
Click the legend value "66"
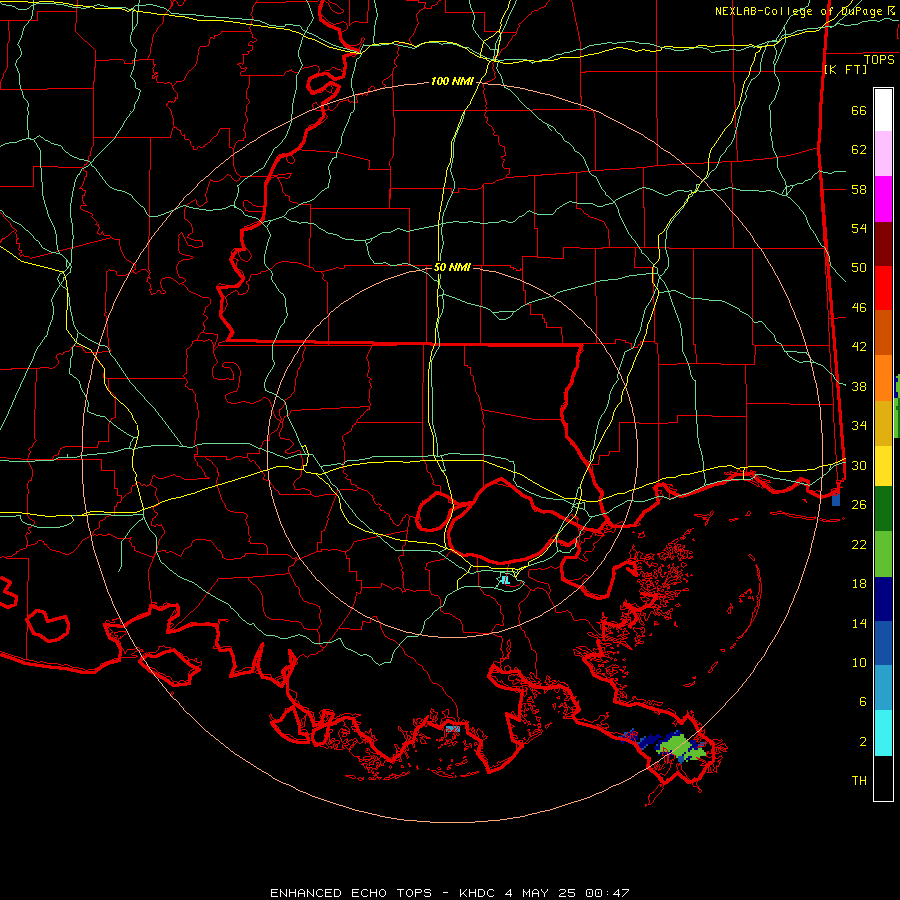859,111
